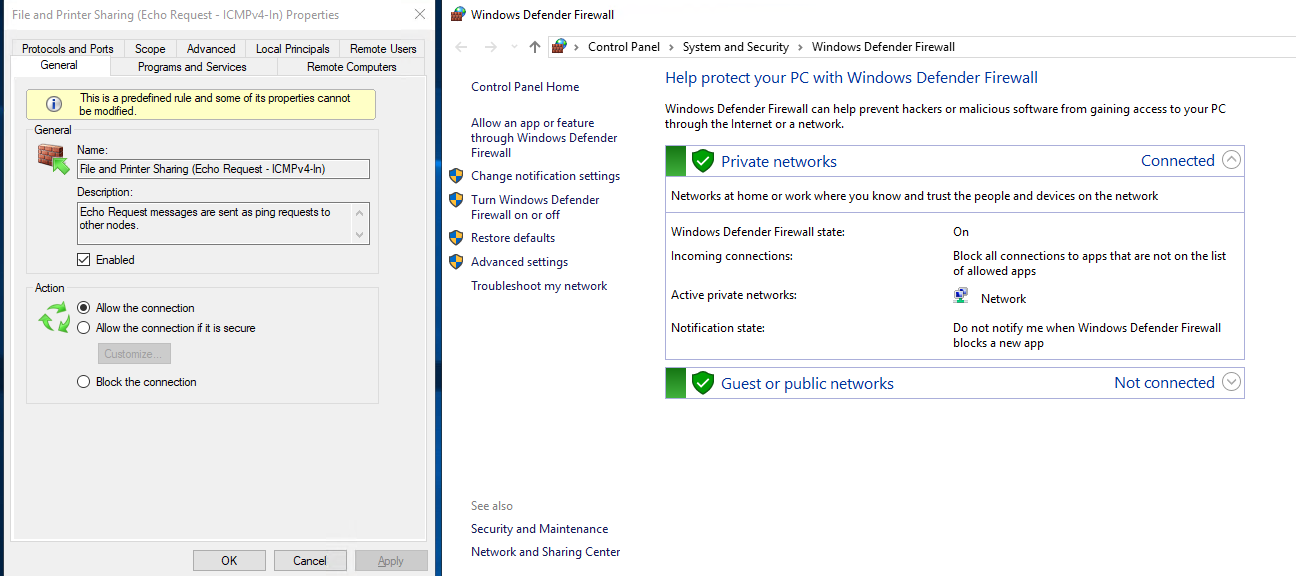The image size is (1296, 576).
Task: Click the 'Windows Defender Firewall state:' label
Action: [x=758, y=232]
